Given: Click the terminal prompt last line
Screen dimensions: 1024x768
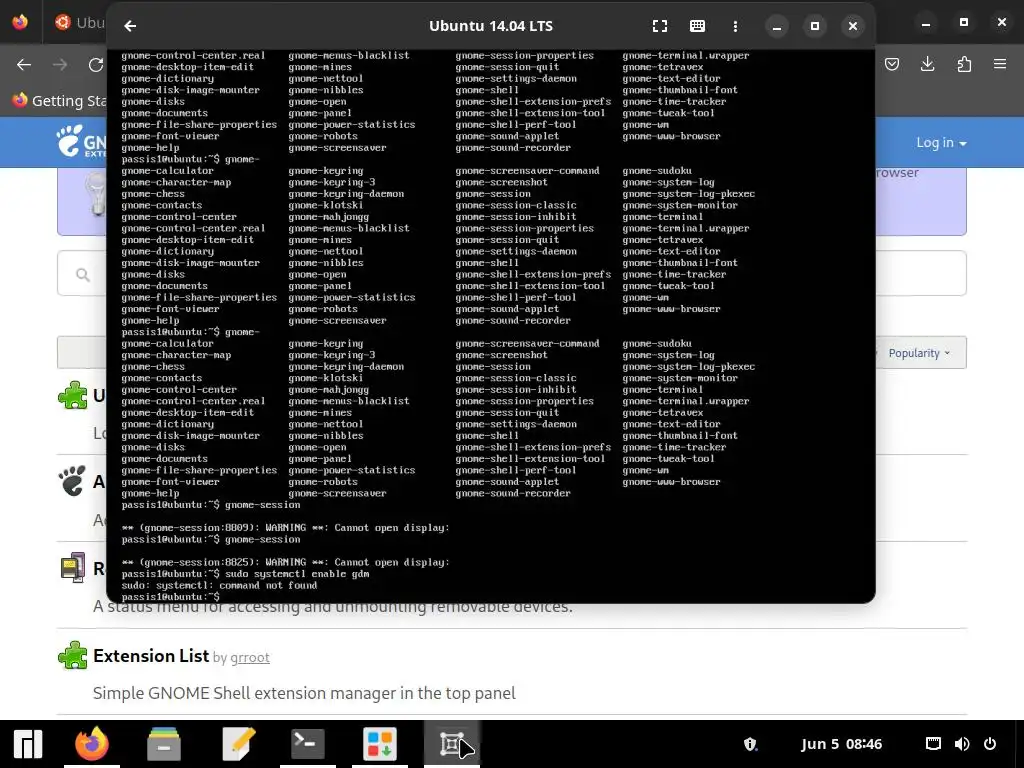Looking at the screenshot, I should 170,597.
